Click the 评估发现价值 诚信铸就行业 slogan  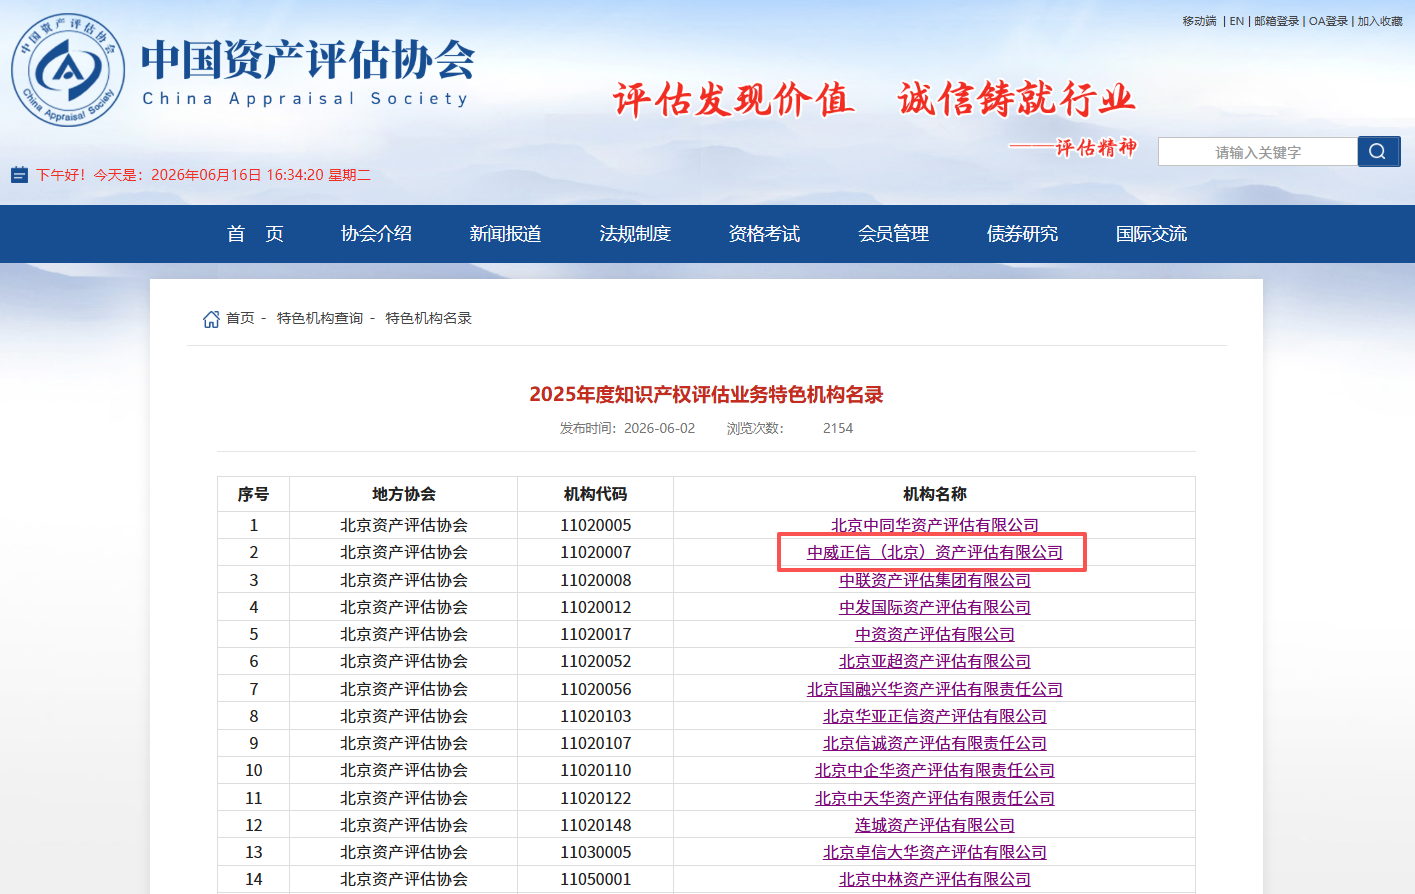874,100
